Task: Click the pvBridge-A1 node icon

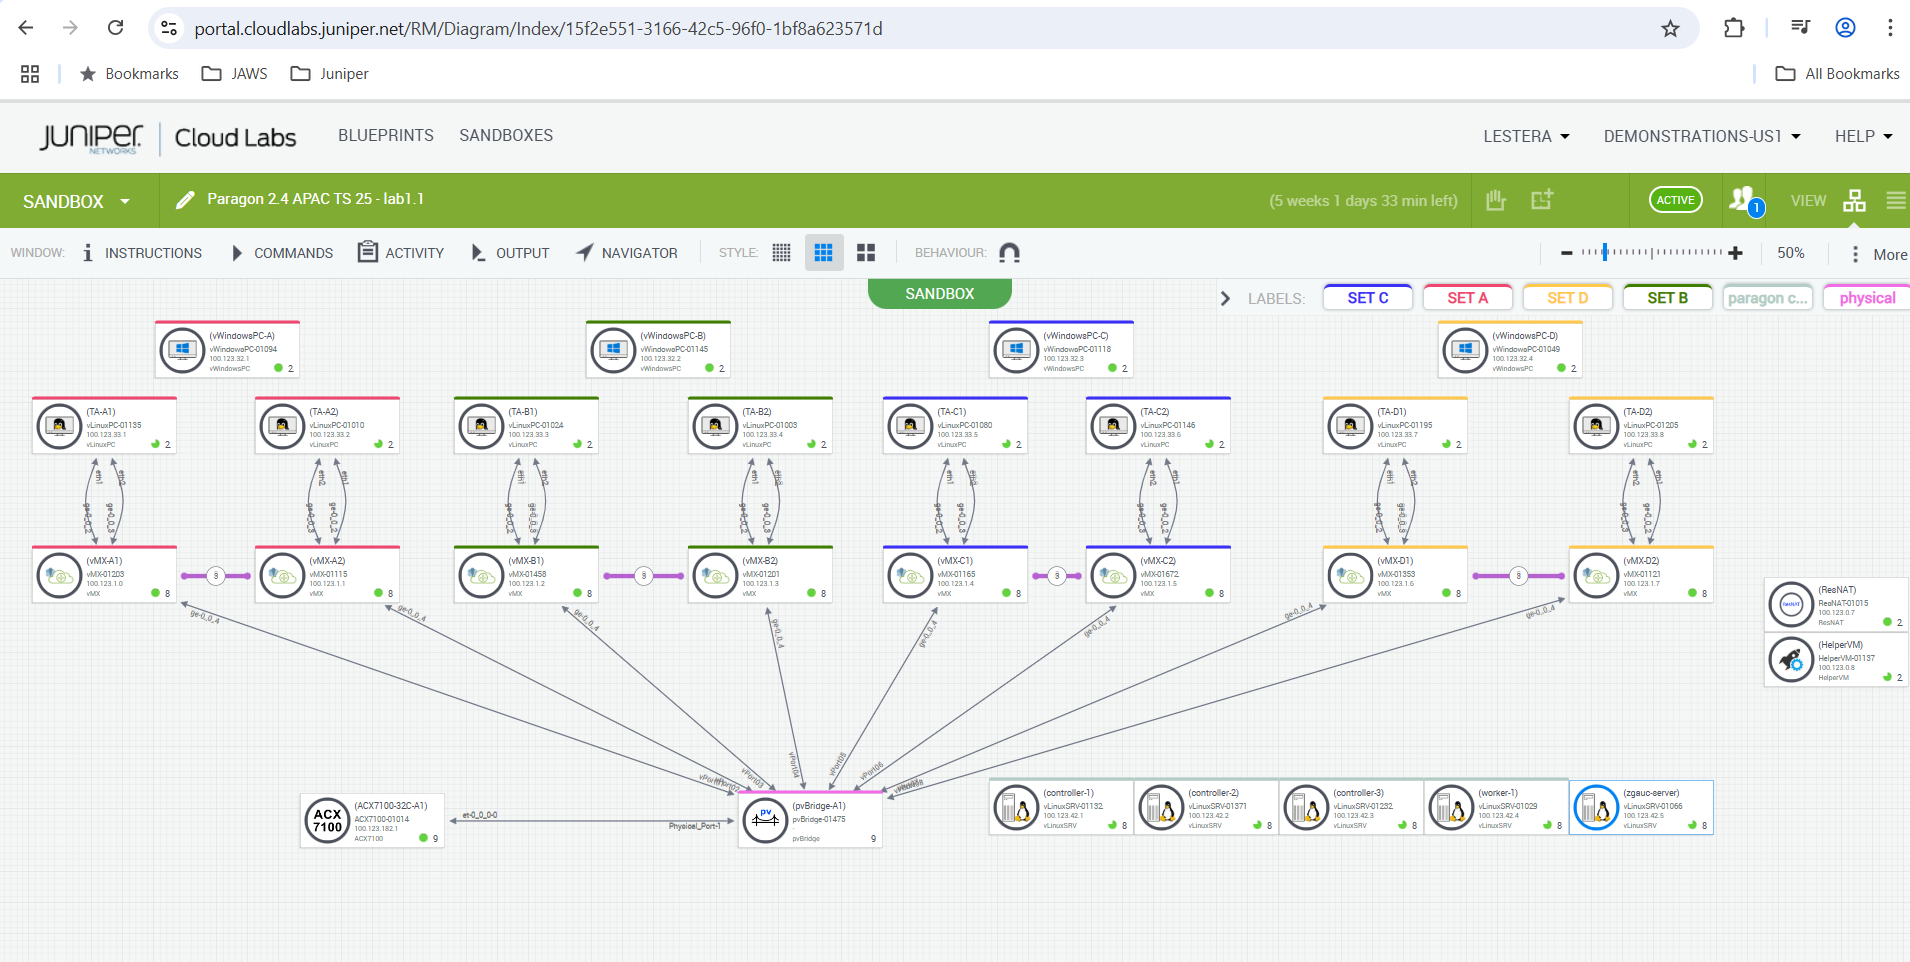Action: 765,820
